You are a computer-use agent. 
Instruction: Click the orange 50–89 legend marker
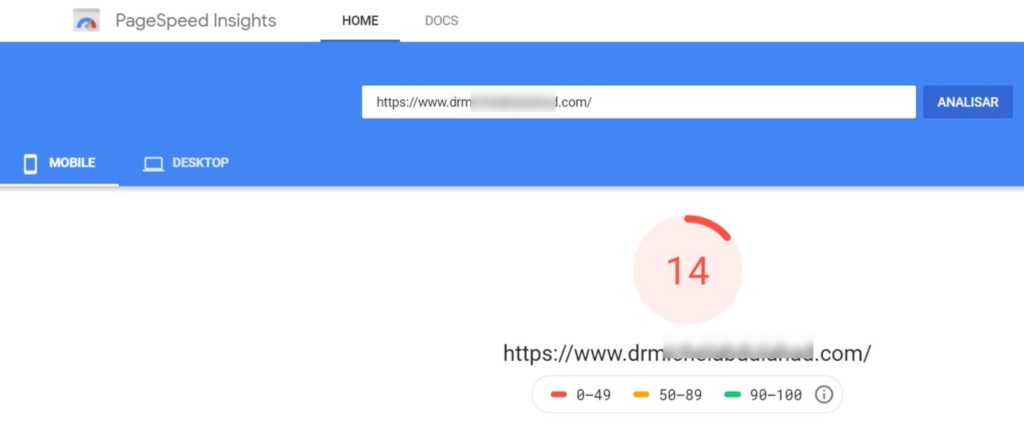[641, 395]
